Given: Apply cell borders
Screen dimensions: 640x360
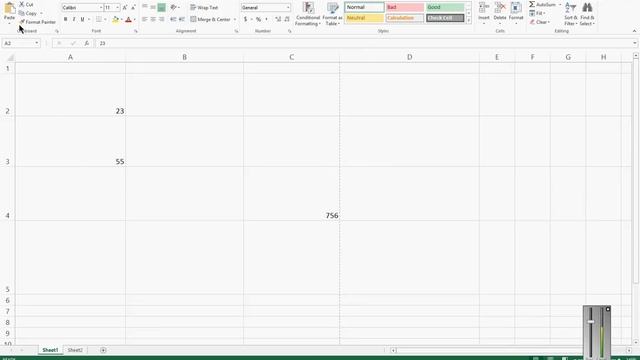Looking at the screenshot, I should pos(99,19).
